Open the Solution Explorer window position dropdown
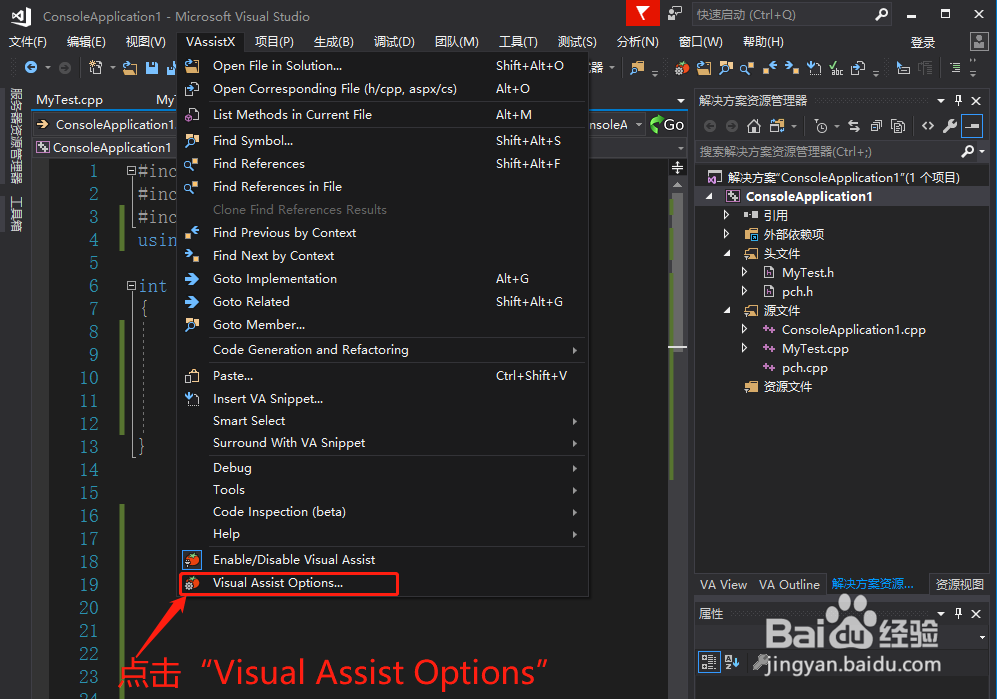Screen dimensions: 997x699 click(941, 100)
